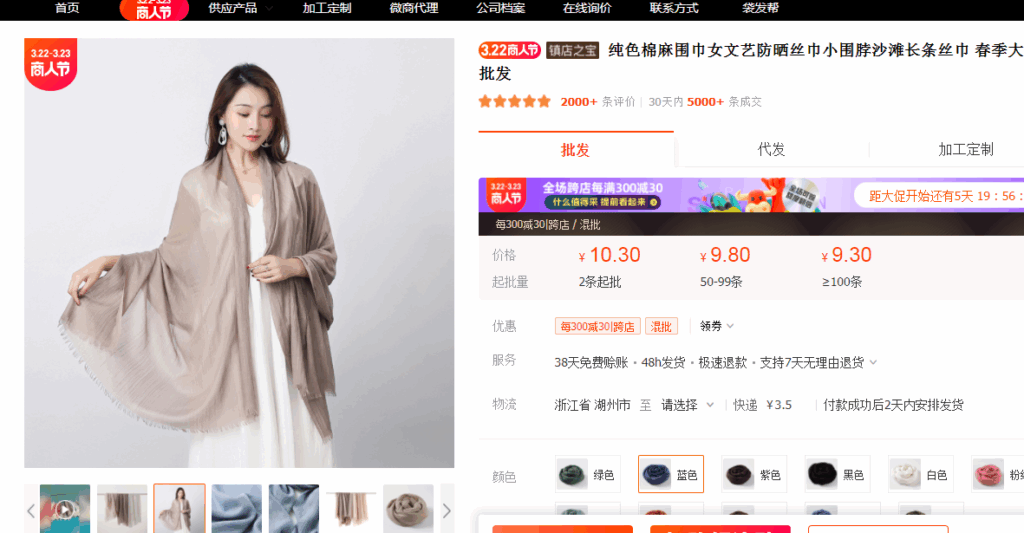The height and width of the screenshot is (533, 1024).
Task: Choose the 绿色 color option
Action: pyautogui.click(x=587, y=474)
